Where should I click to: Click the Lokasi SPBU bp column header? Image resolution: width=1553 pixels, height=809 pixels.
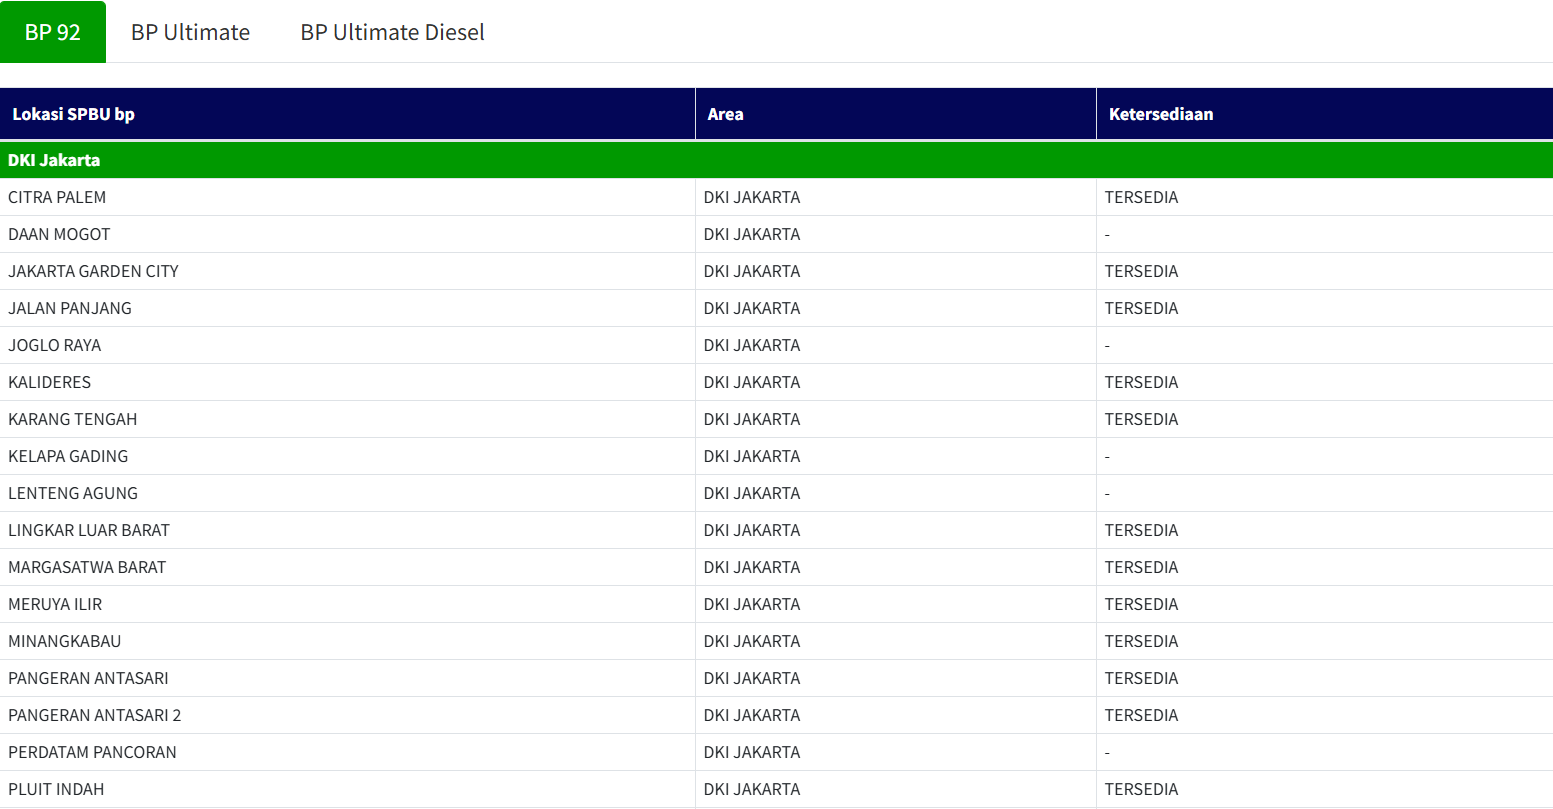pos(73,114)
